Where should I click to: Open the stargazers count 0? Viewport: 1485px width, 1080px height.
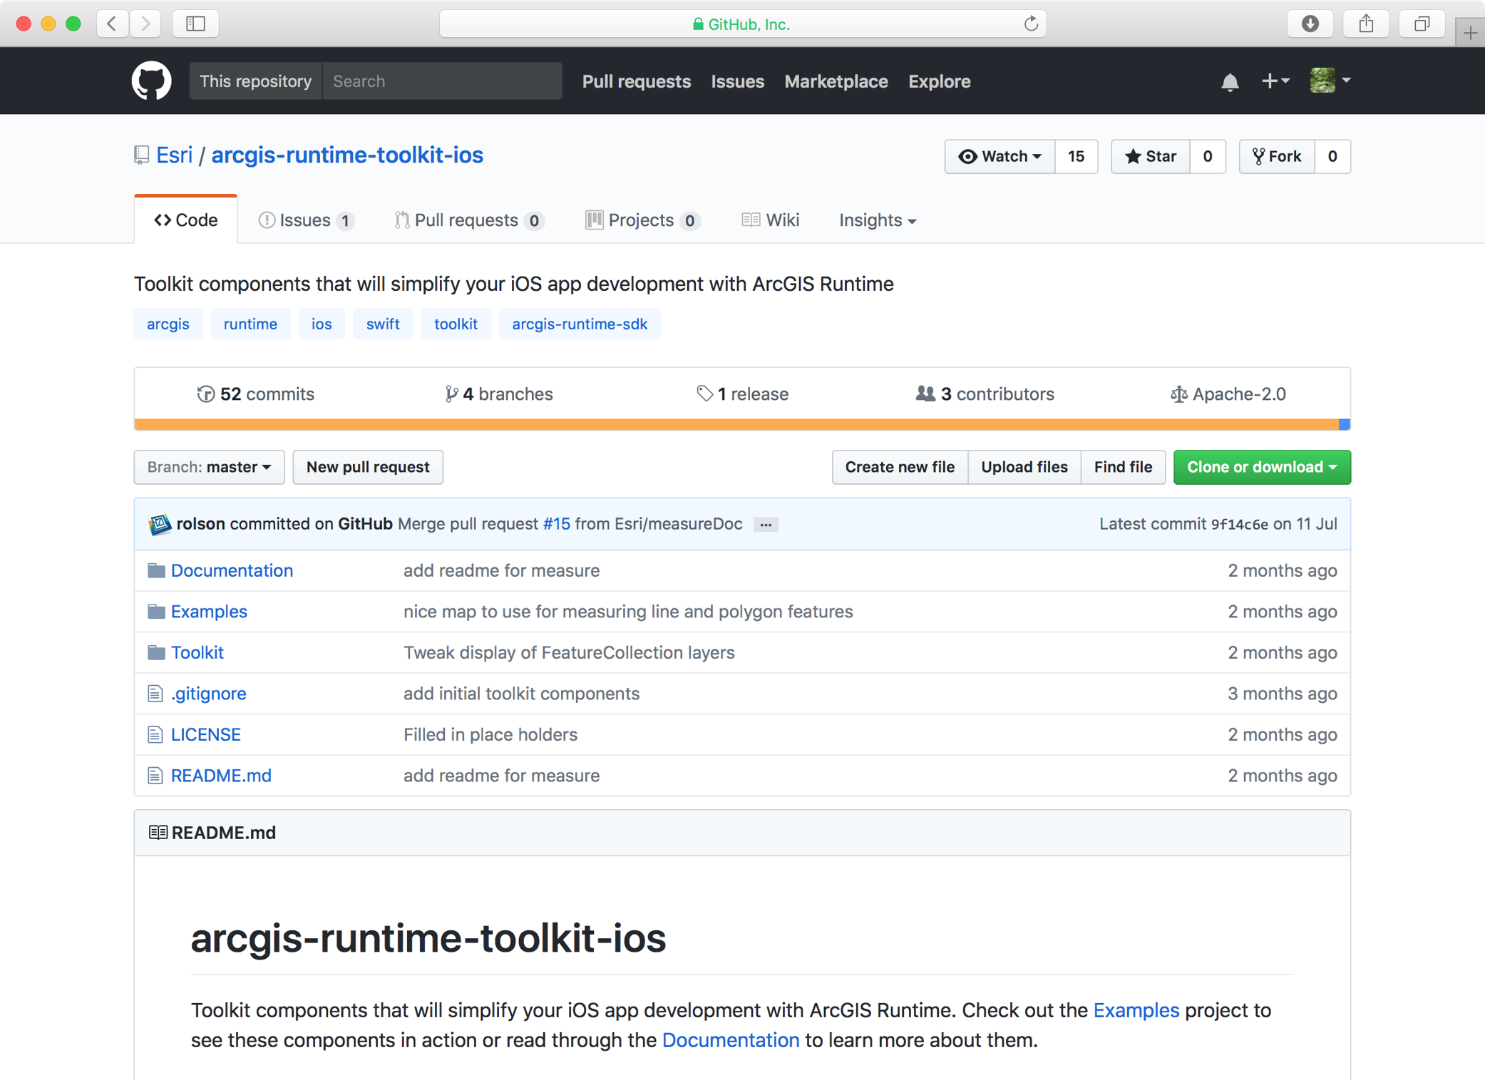(x=1208, y=156)
